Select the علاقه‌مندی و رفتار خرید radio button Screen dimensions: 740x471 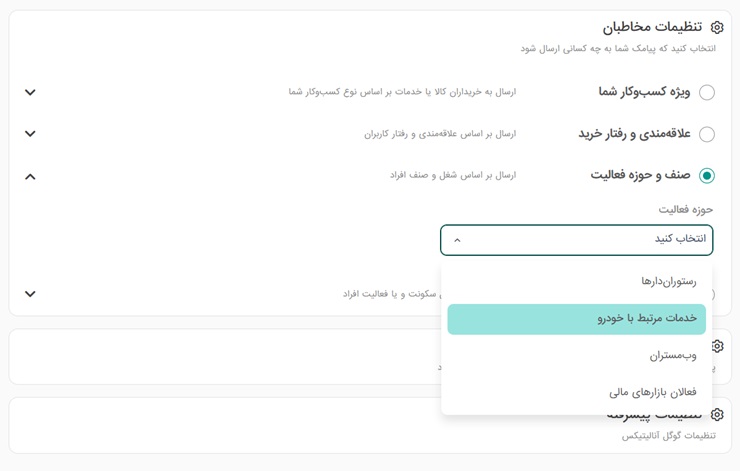[x=707, y=134]
